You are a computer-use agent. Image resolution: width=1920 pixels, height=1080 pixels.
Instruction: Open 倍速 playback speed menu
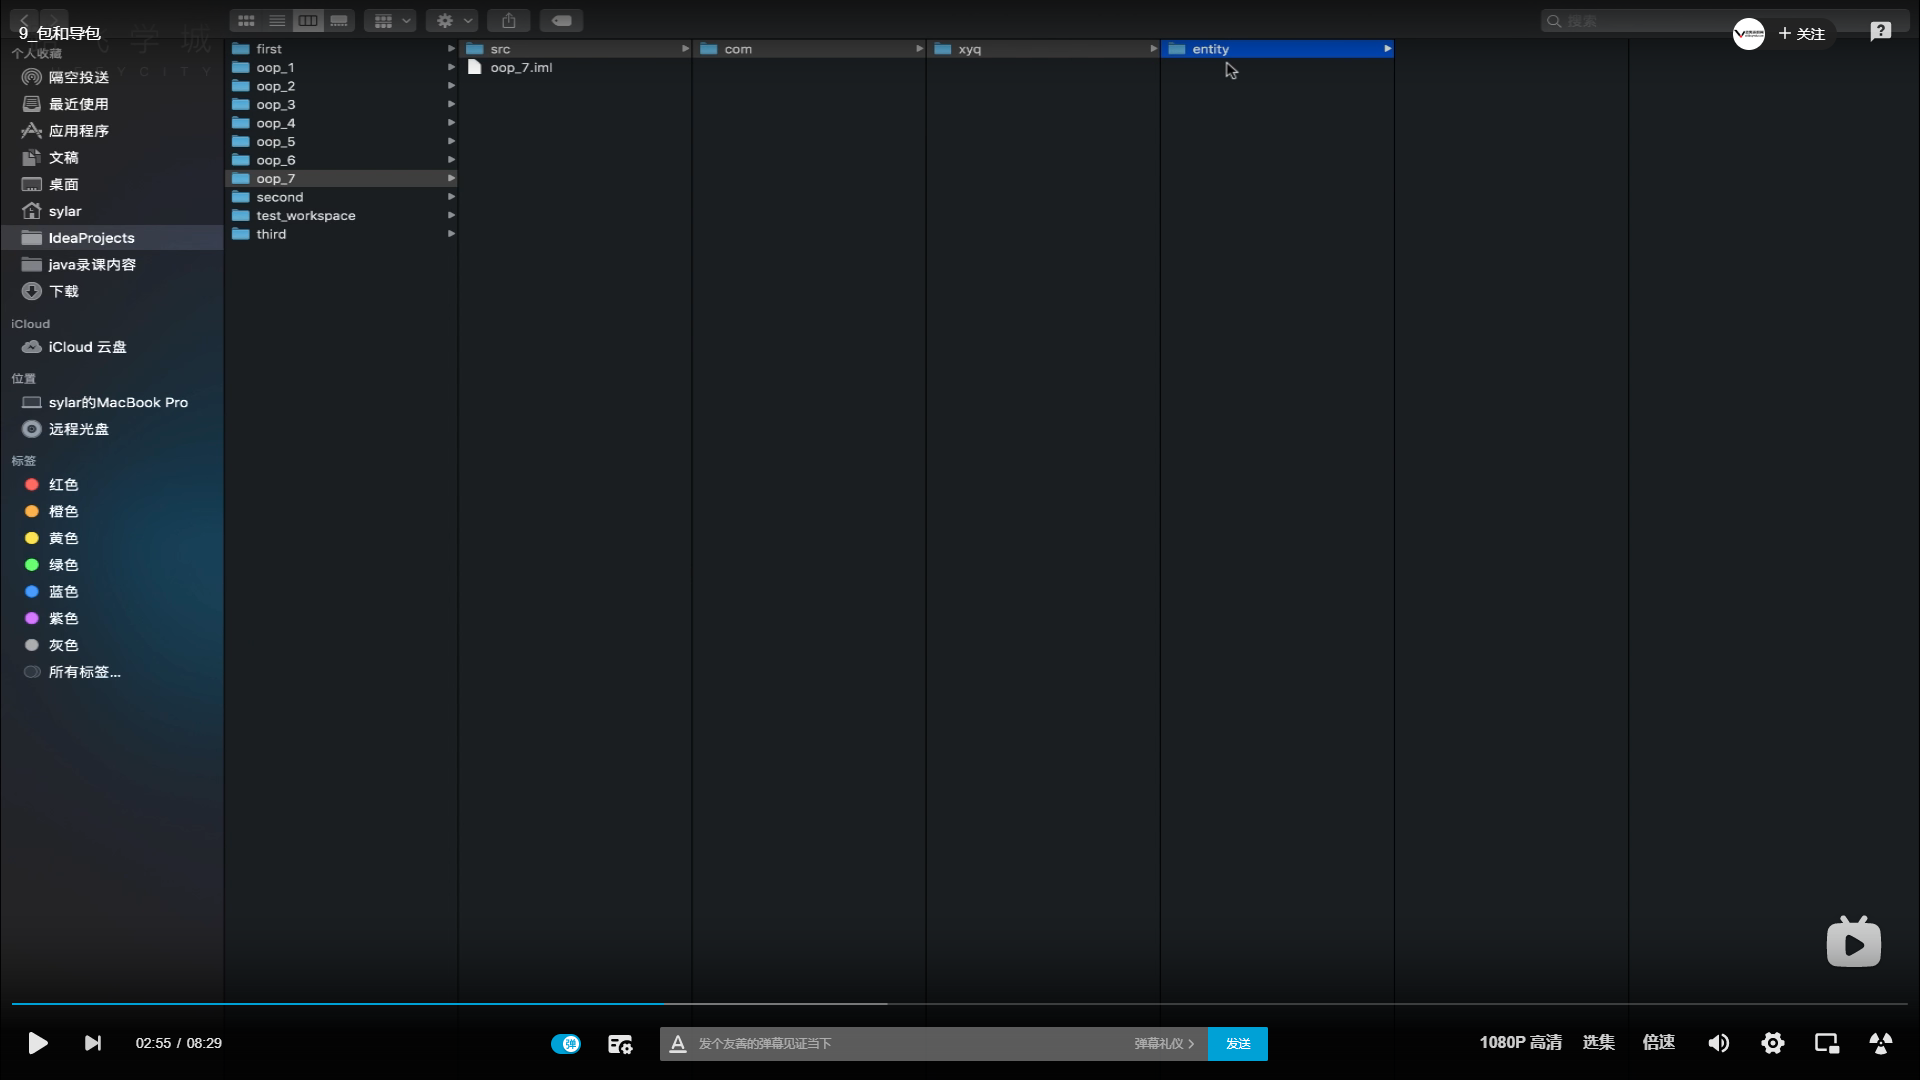pyautogui.click(x=1658, y=1042)
